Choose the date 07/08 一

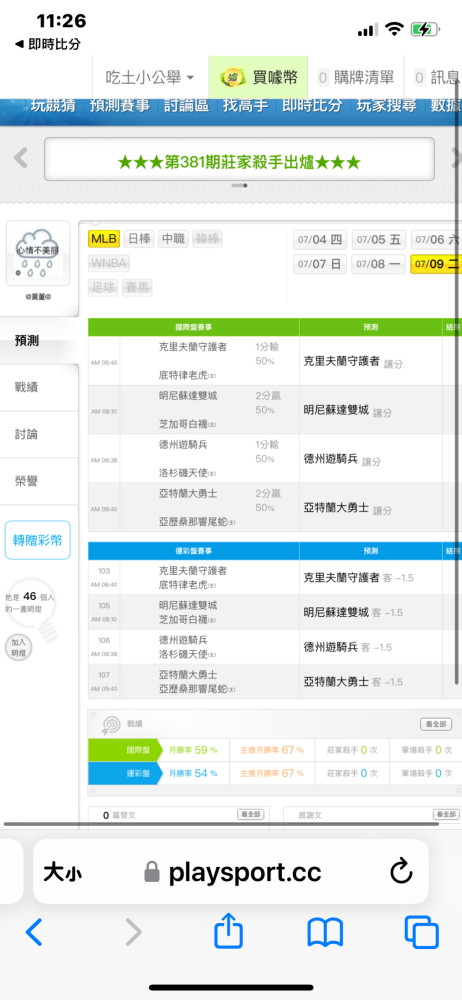tap(378, 263)
